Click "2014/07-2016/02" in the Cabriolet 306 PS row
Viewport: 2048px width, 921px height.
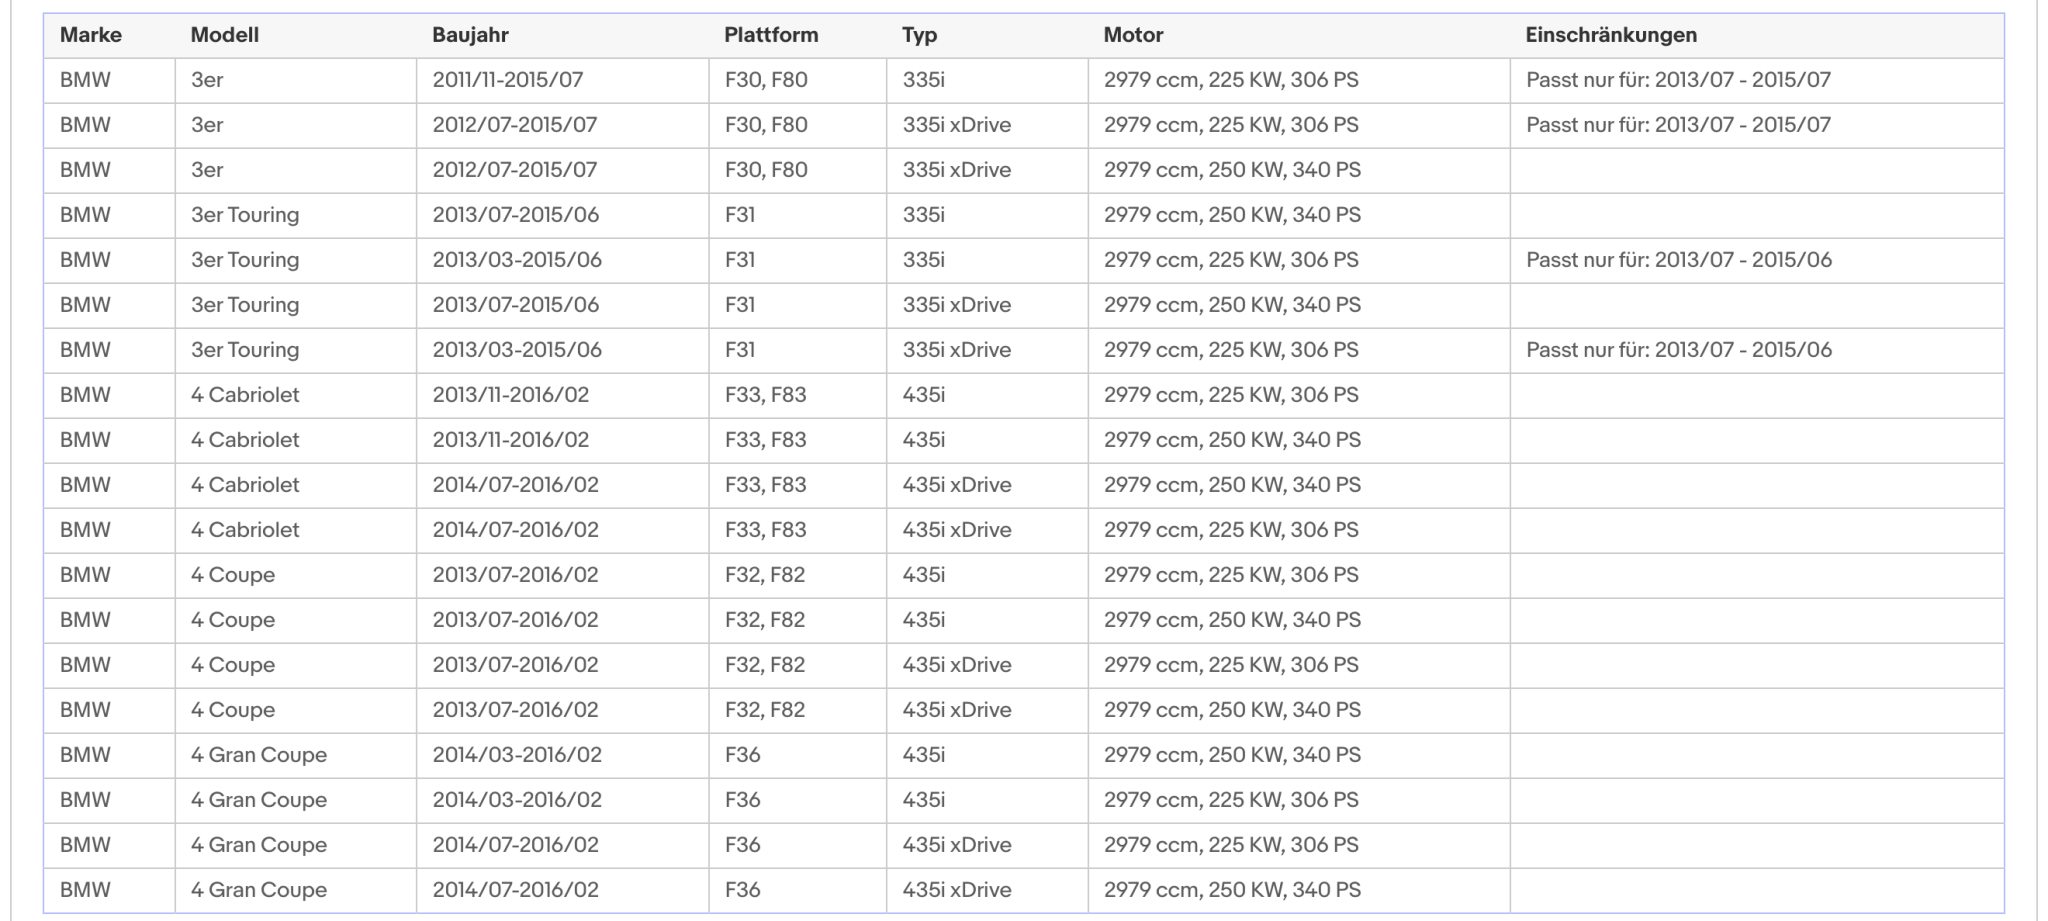click(516, 530)
